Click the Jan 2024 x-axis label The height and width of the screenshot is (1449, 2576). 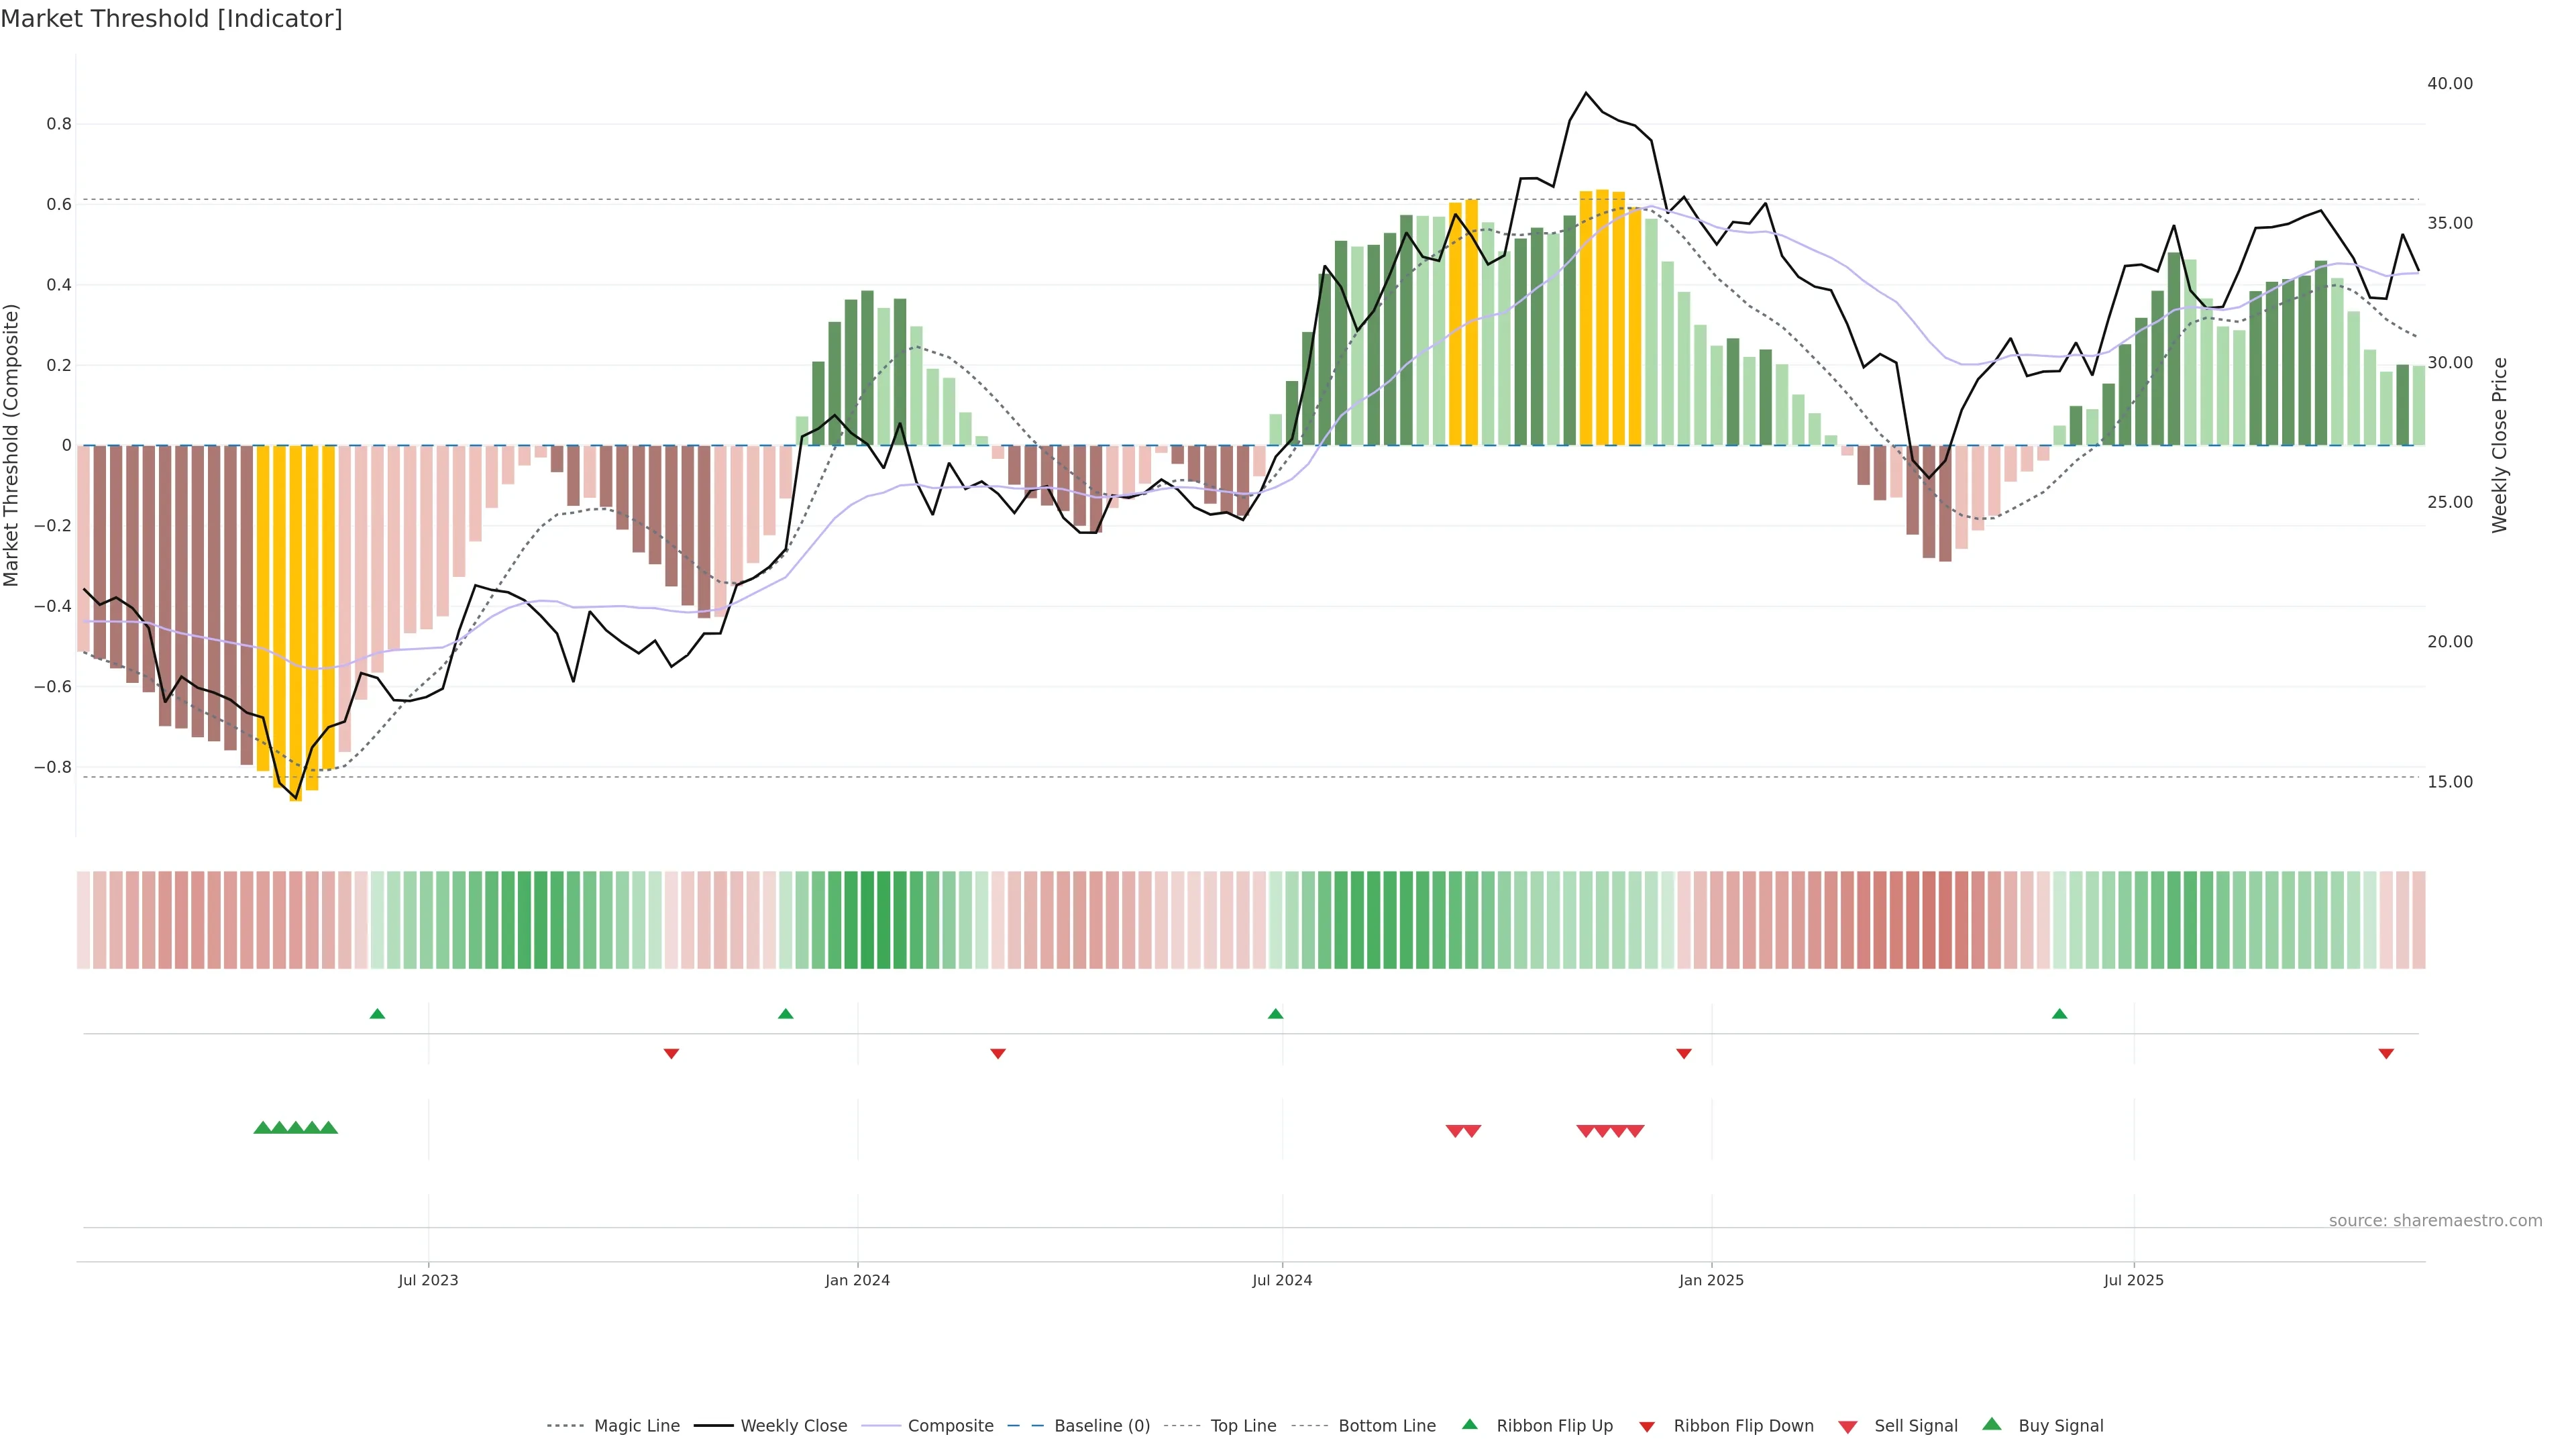click(857, 1280)
